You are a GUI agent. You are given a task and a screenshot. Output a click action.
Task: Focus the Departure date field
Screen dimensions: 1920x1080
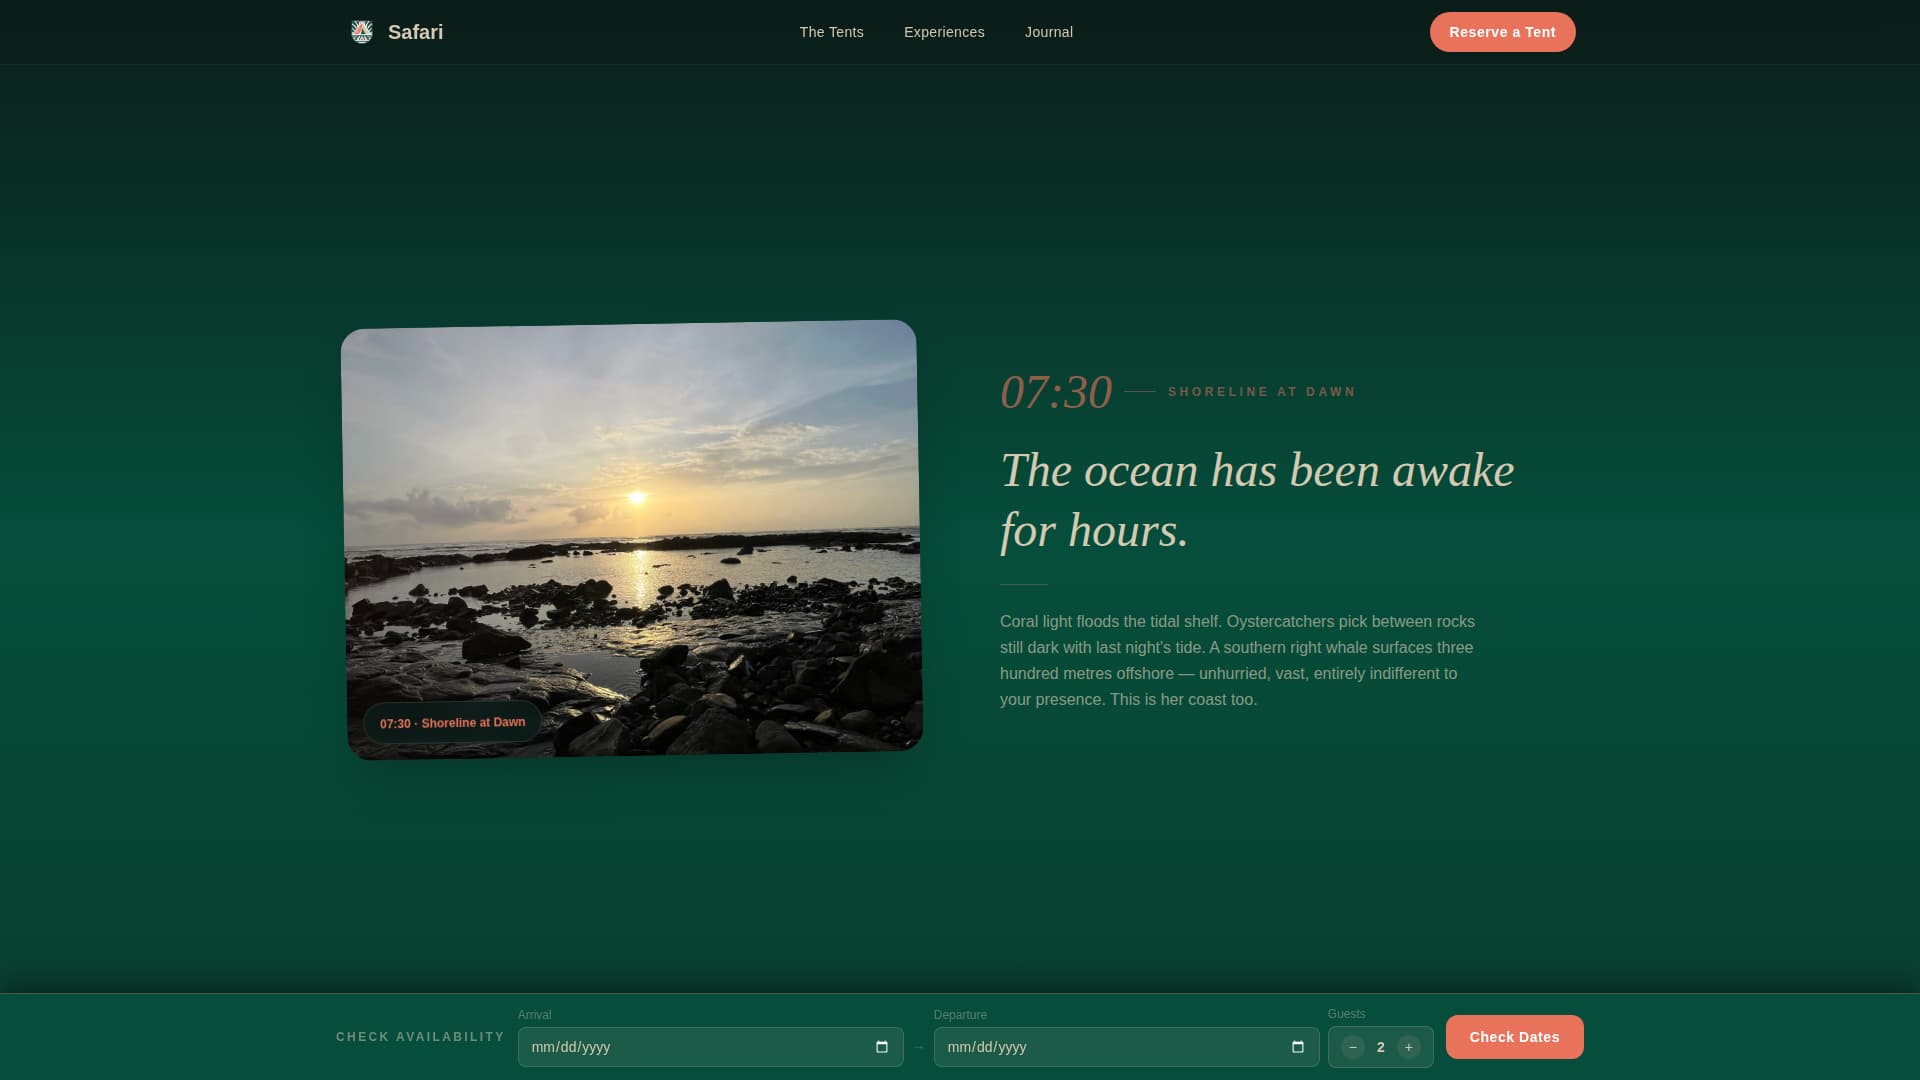coord(1126,1047)
